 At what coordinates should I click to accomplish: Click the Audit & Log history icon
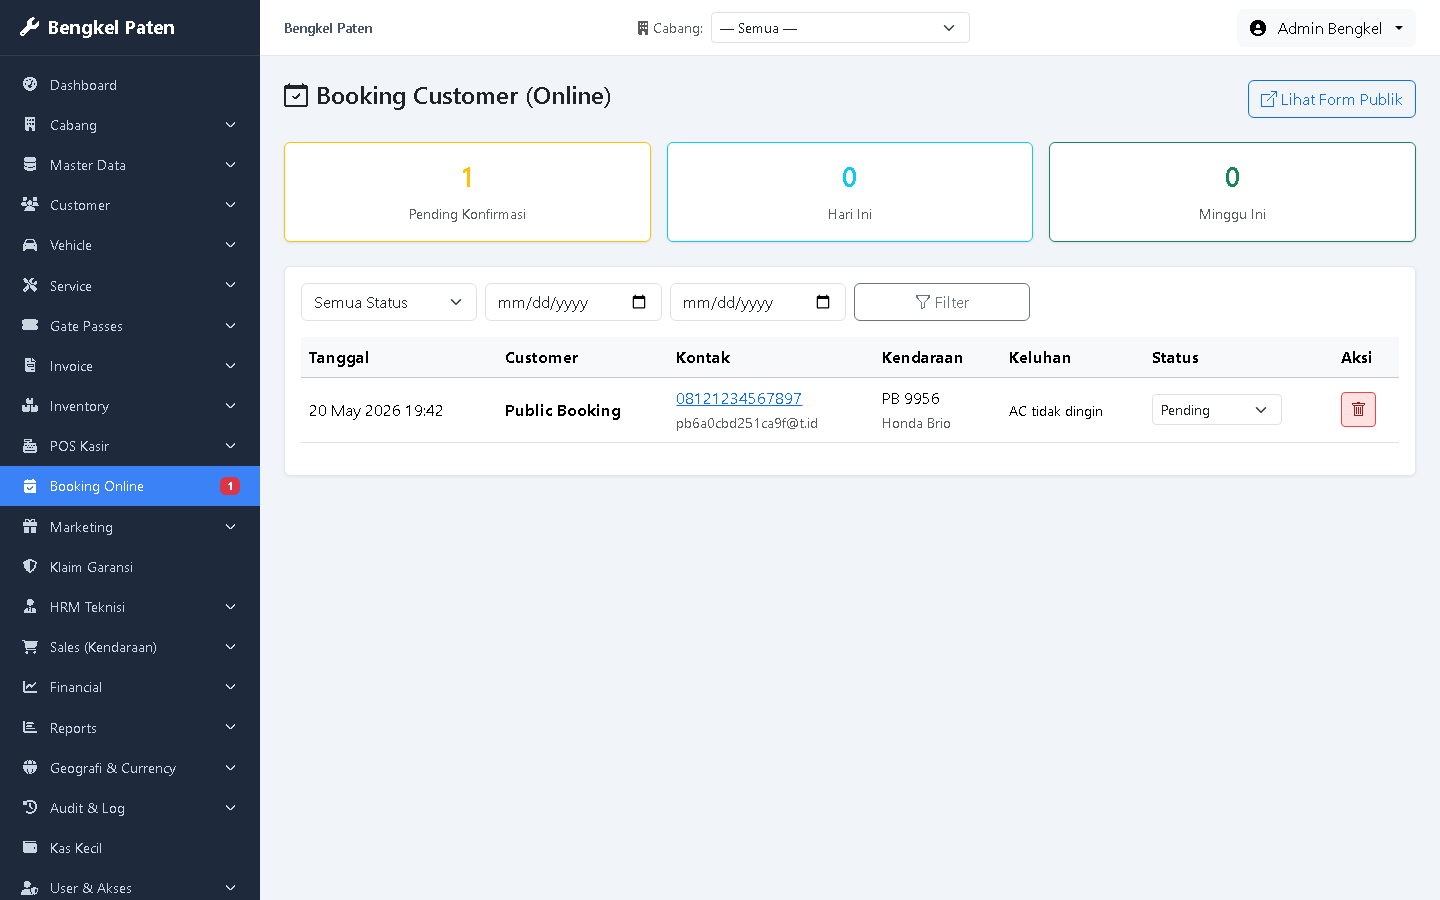(x=30, y=808)
